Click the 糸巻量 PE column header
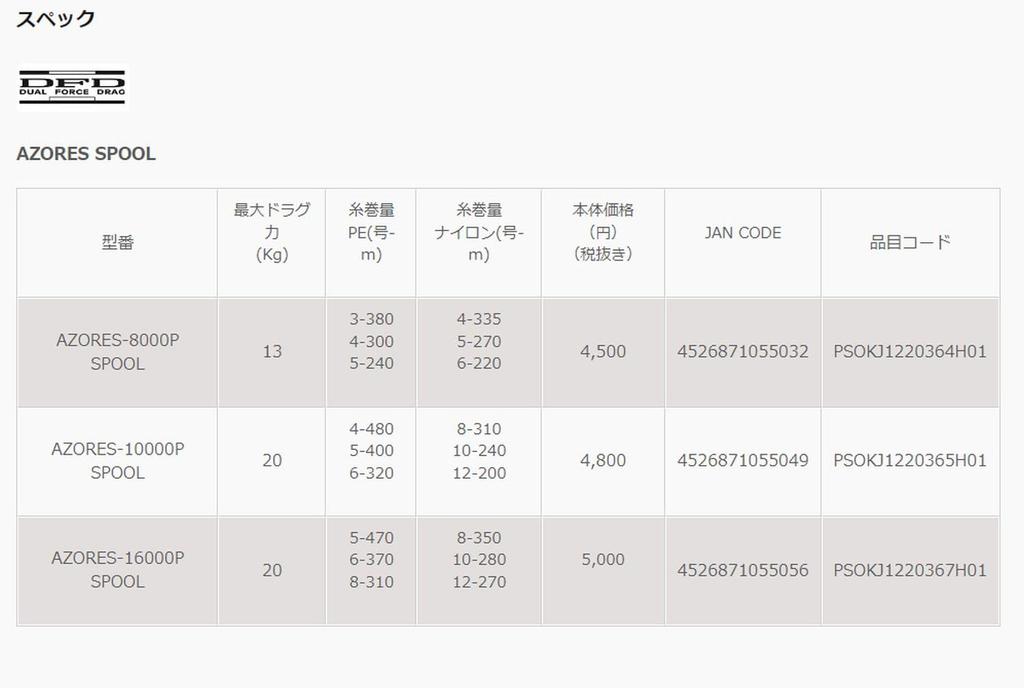Viewport: 1024px width, 688px height. pos(371,232)
